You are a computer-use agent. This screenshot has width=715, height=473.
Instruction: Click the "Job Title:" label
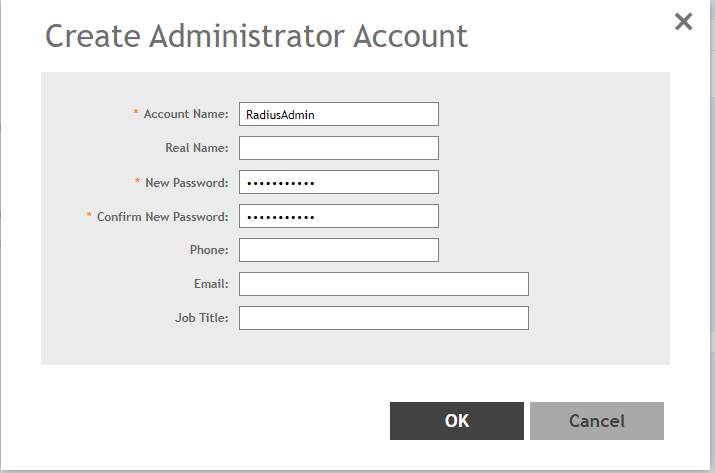coord(202,318)
